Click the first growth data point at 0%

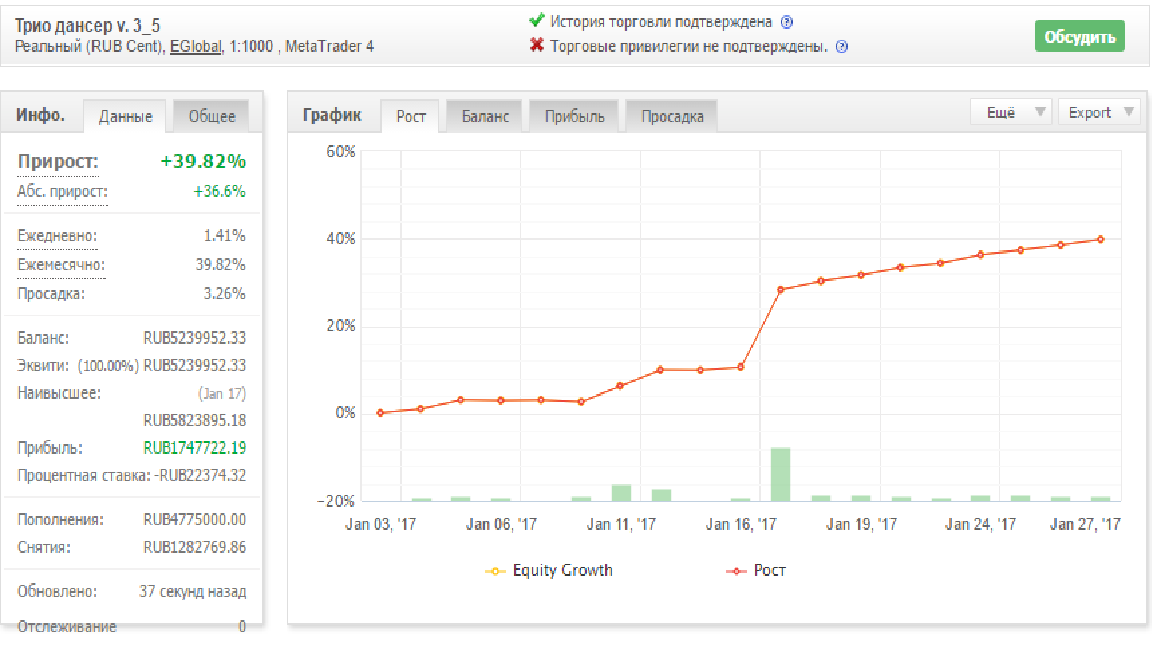tap(380, 413)
